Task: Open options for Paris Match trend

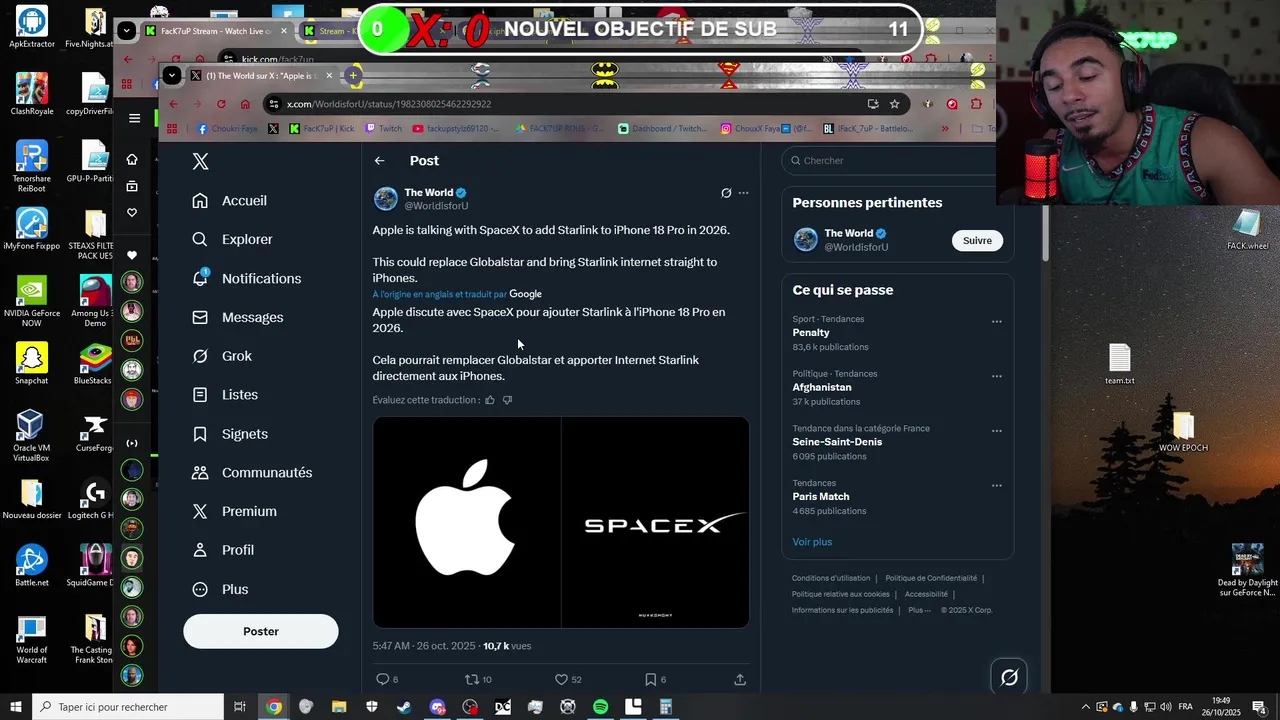Action: 997,486
